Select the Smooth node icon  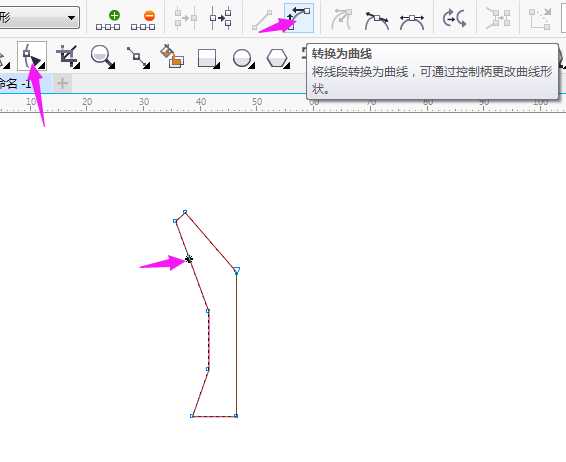tap(376, 20)
